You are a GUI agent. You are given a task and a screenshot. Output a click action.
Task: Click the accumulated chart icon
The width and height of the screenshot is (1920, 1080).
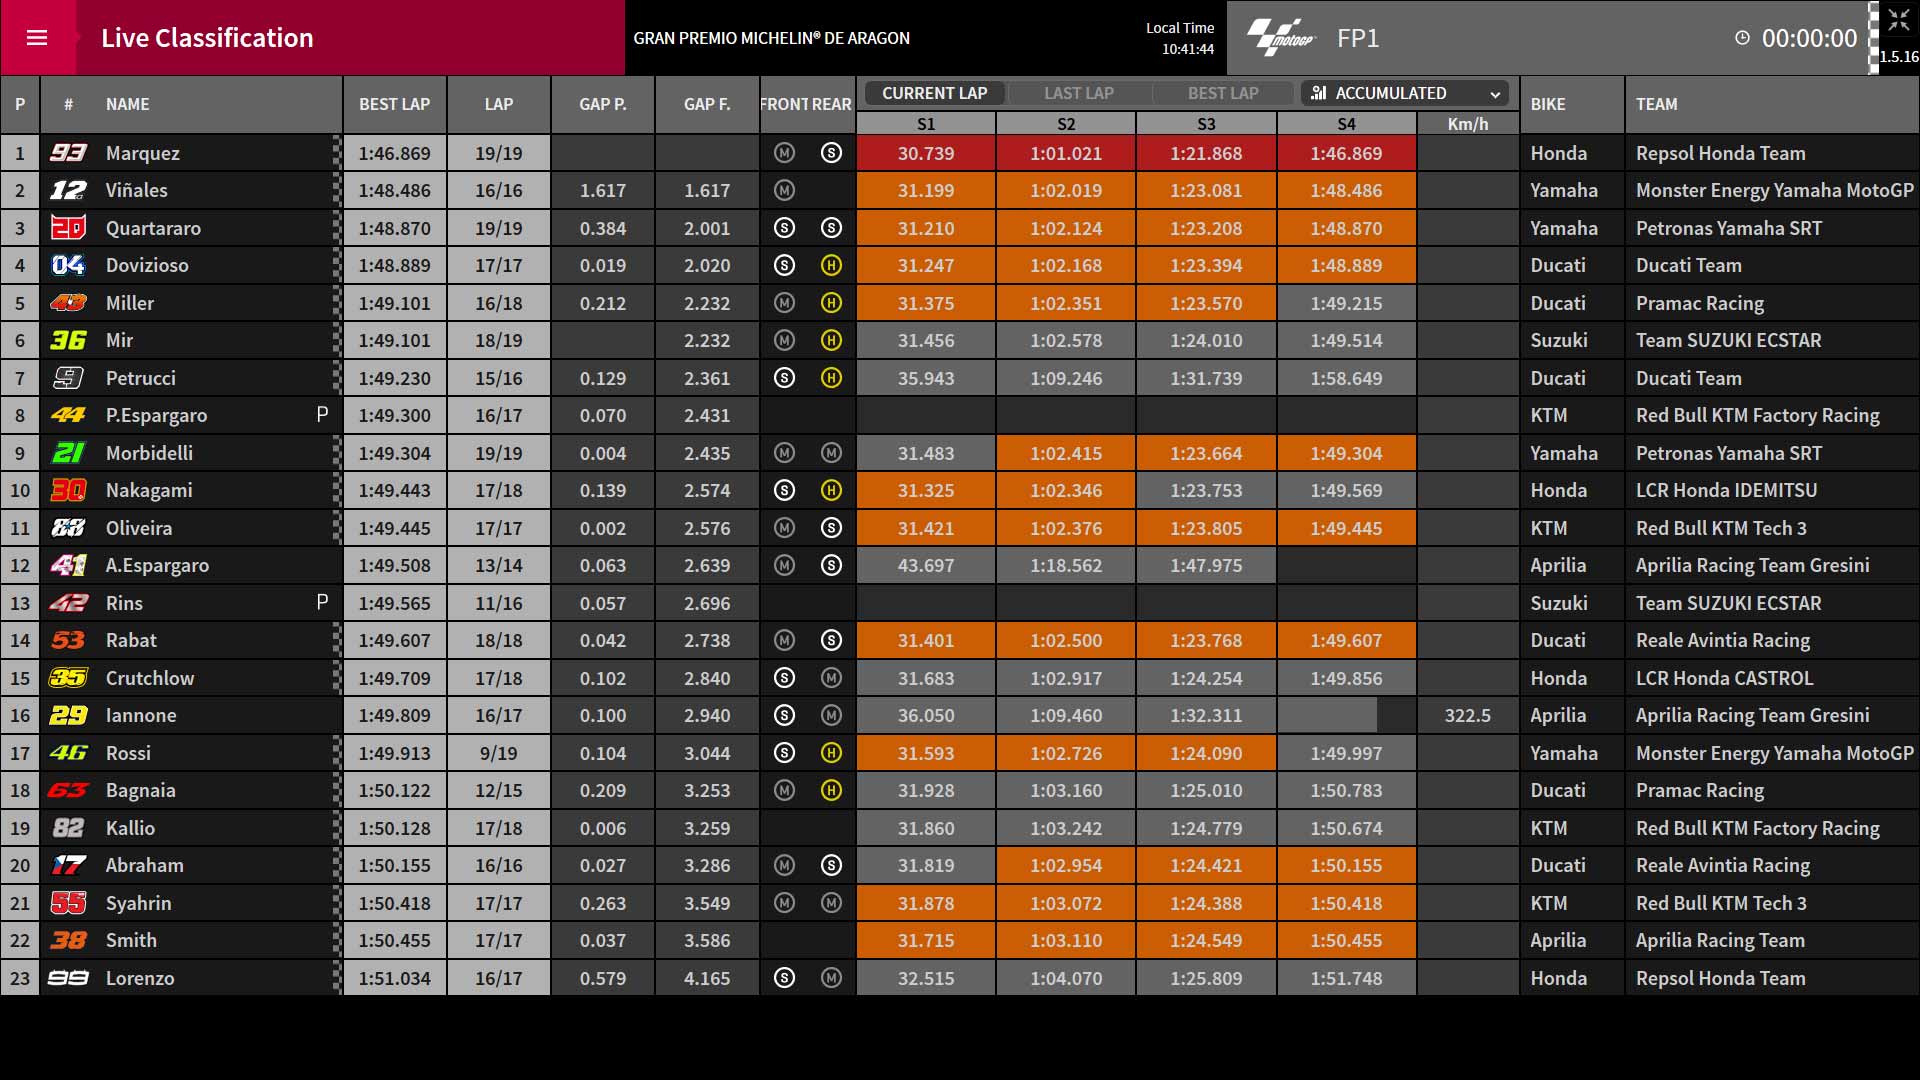coord(1319,93)
